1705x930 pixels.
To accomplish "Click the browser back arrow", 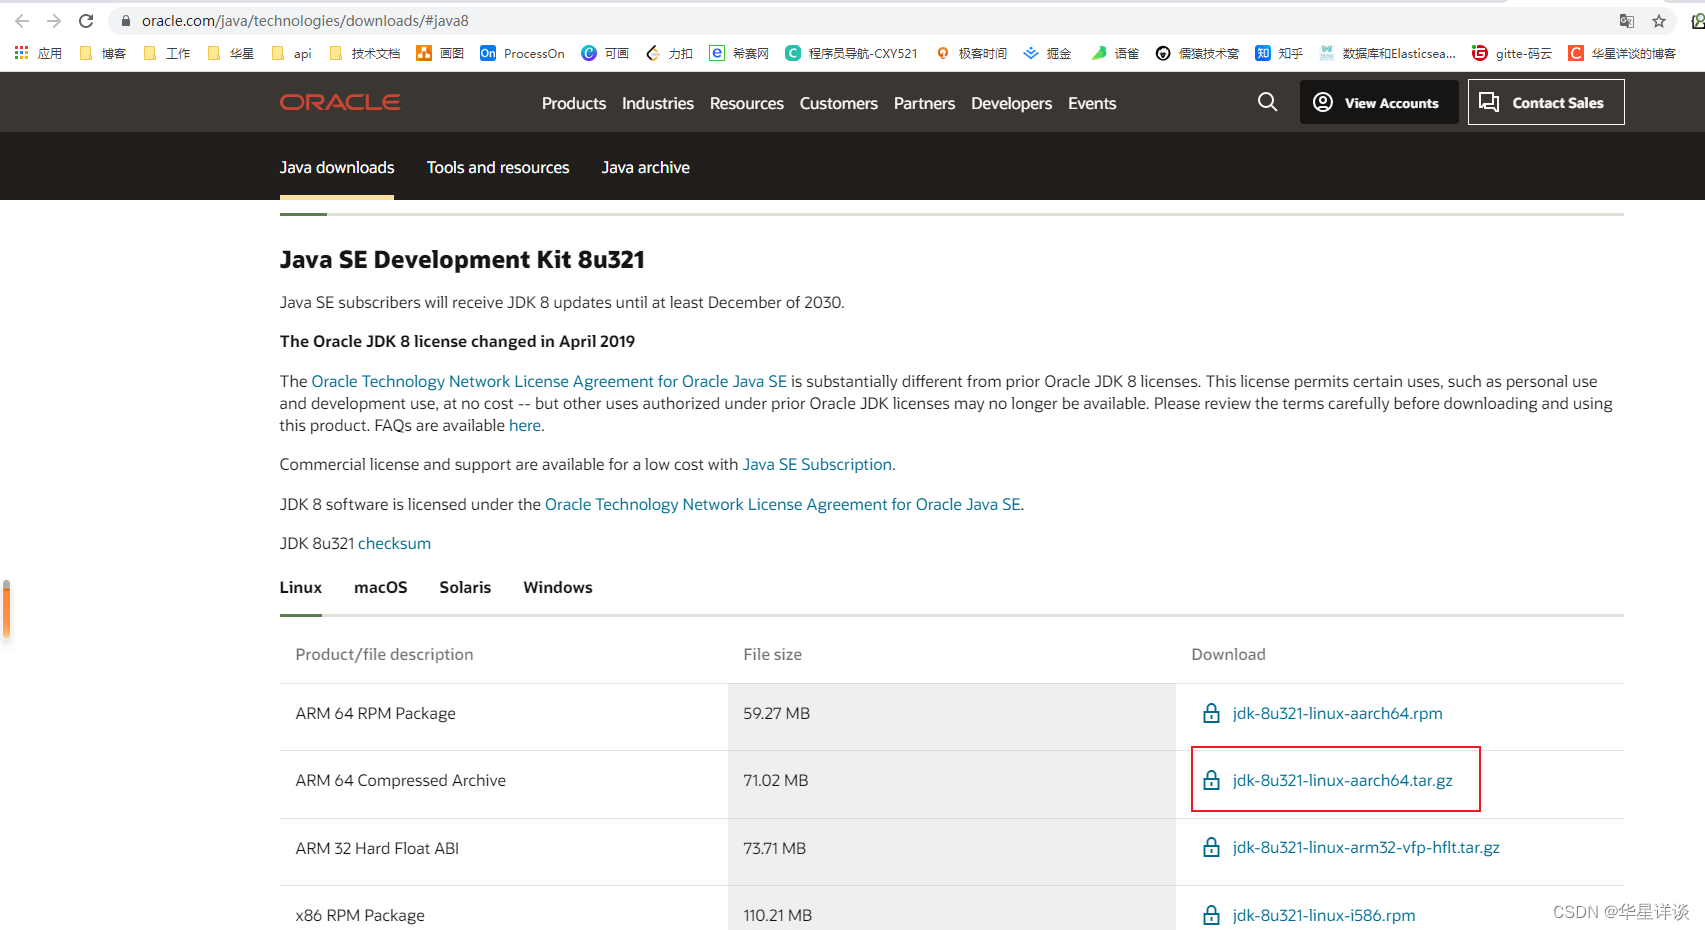I will [x=22, y=21].
